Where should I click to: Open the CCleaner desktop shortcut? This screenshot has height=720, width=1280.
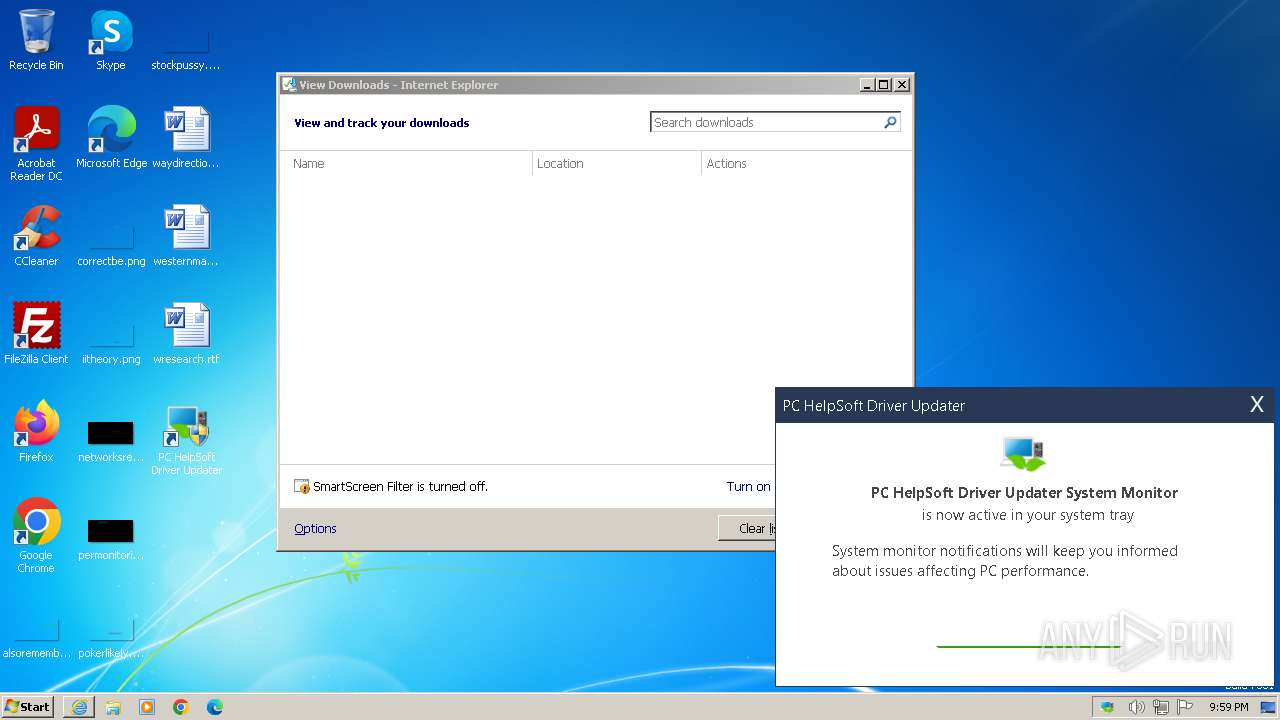tap(36, 235)
